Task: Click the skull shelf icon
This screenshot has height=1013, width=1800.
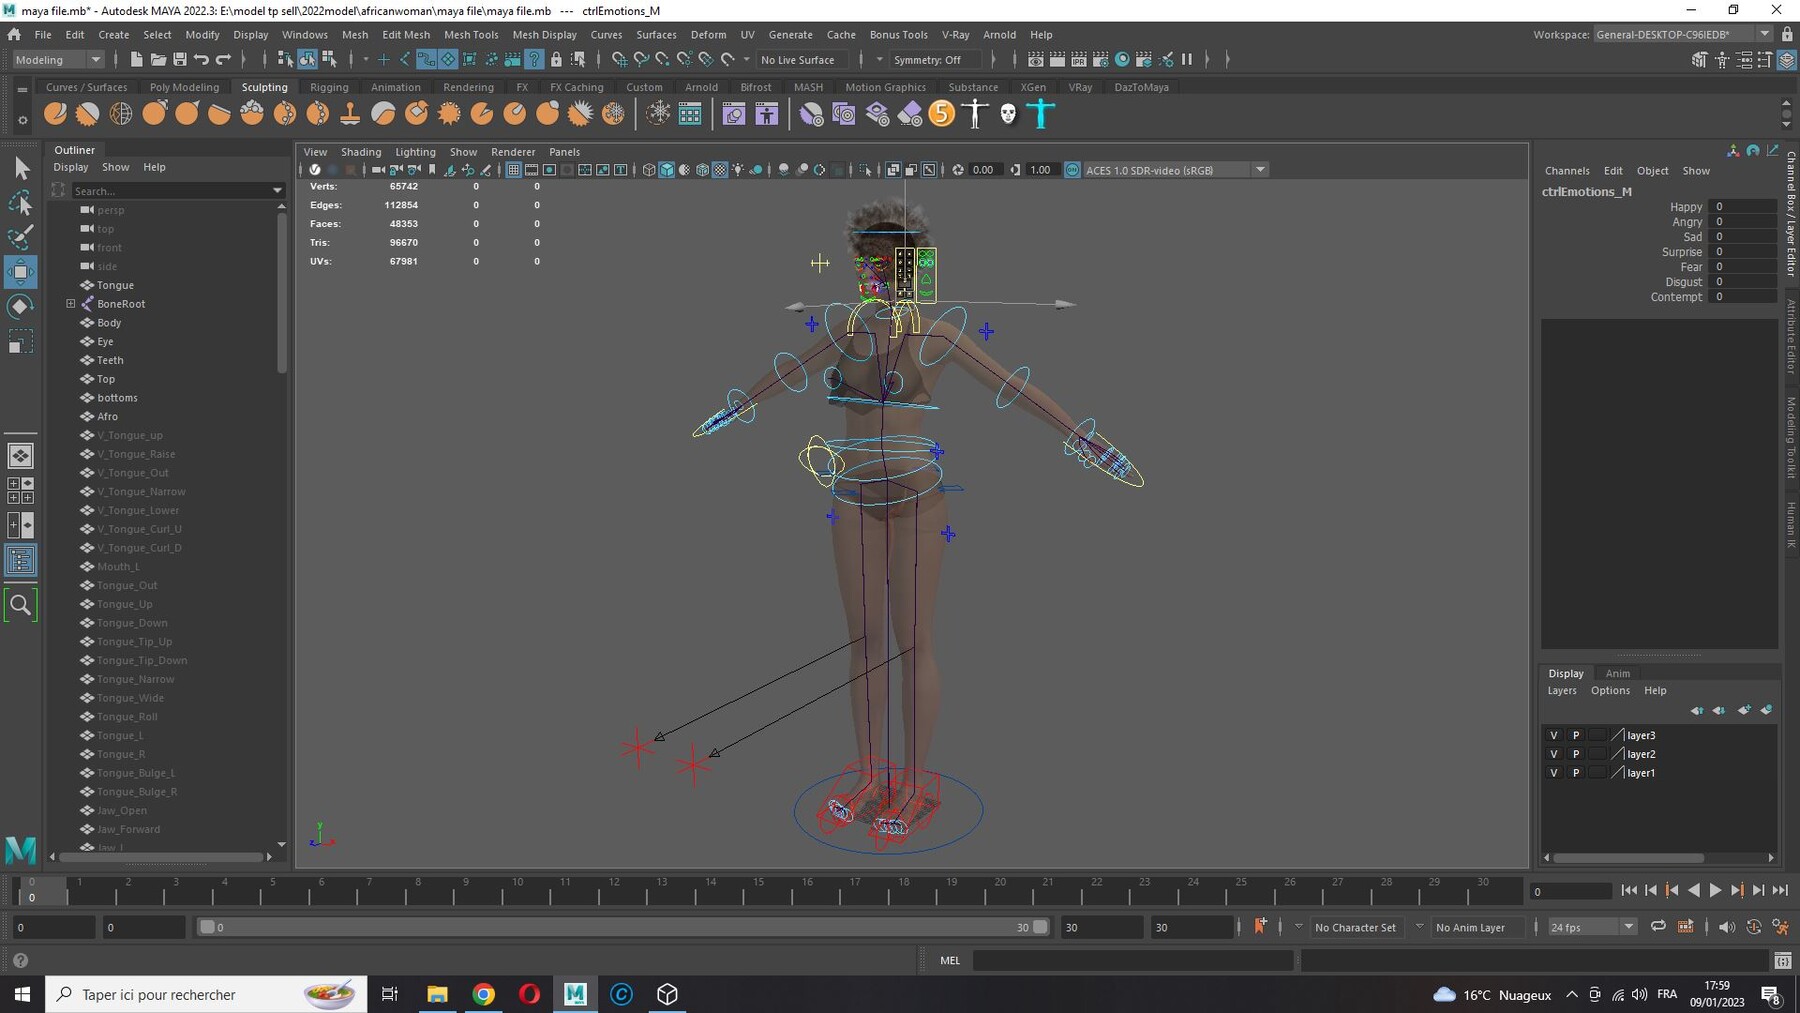Action: coord(1008,114)
